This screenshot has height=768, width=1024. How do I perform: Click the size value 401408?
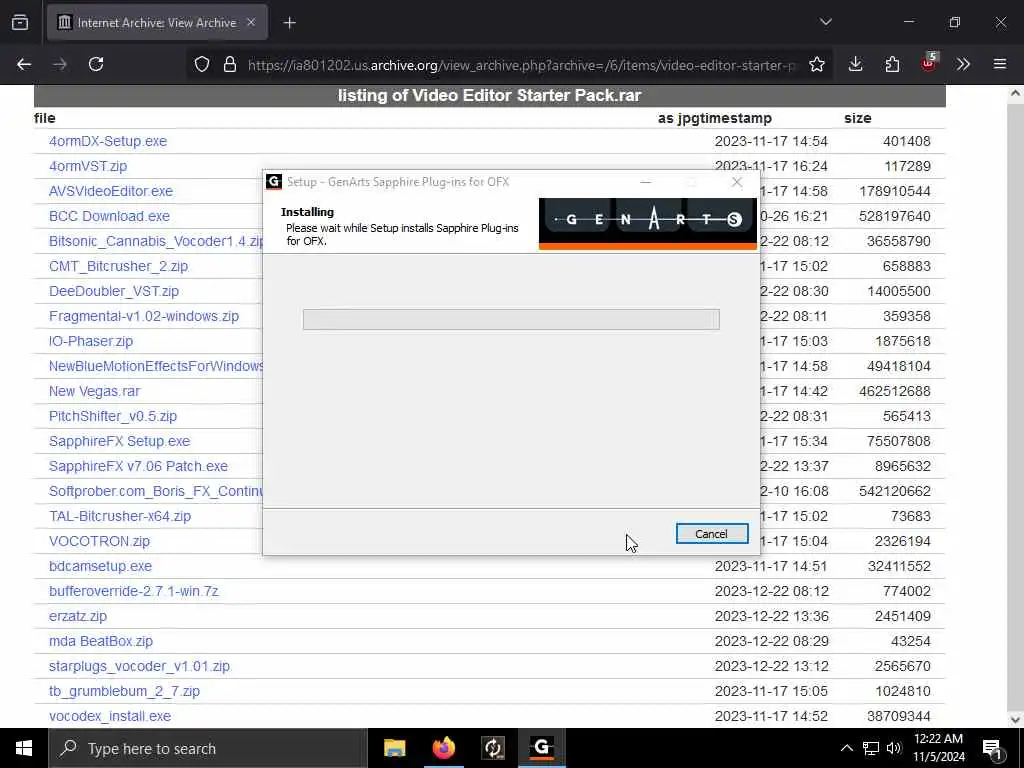pos(906,141)
